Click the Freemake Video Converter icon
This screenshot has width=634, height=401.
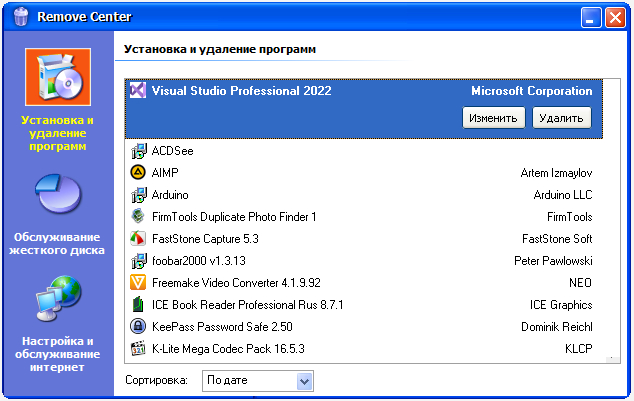click(138, 283)
